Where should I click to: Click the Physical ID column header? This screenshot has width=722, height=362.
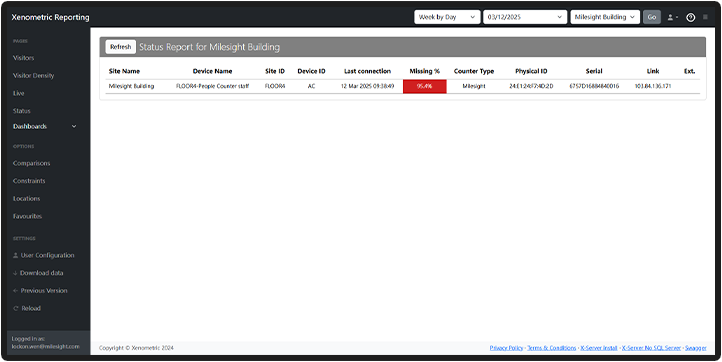pos(531,71)
